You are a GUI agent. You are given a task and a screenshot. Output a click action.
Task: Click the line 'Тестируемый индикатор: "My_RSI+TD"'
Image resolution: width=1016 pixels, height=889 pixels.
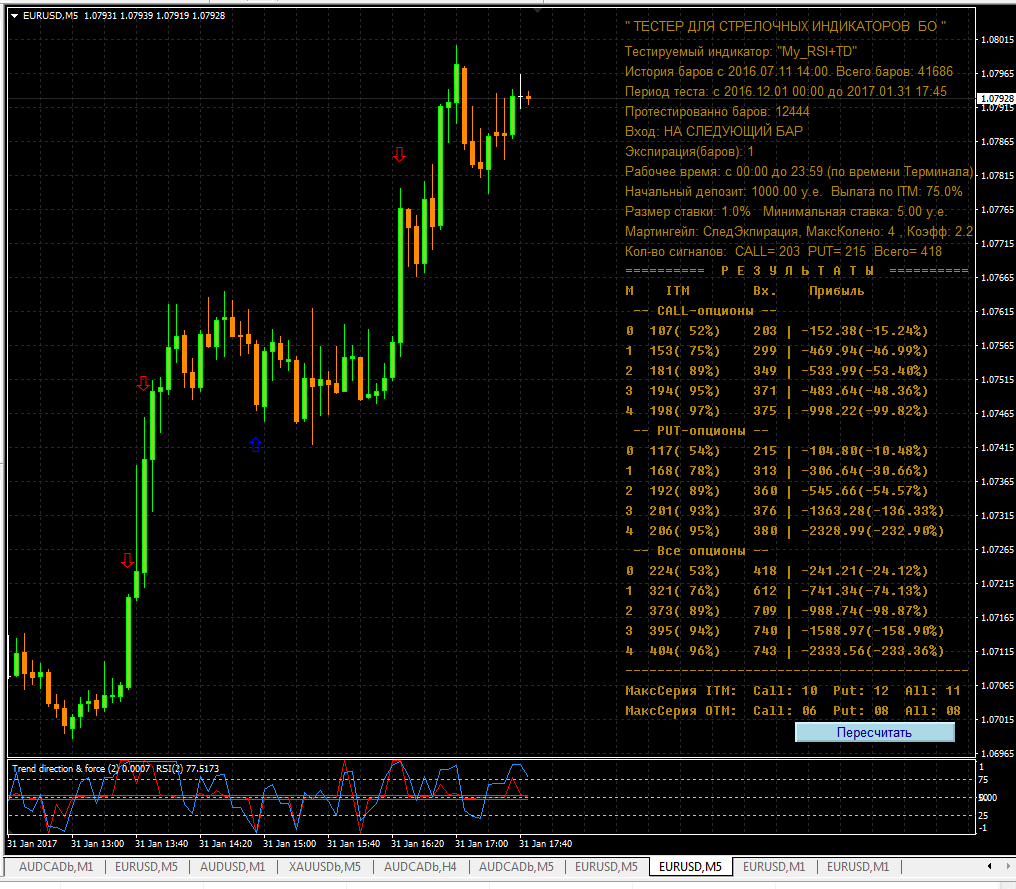[x=741, y=52]
